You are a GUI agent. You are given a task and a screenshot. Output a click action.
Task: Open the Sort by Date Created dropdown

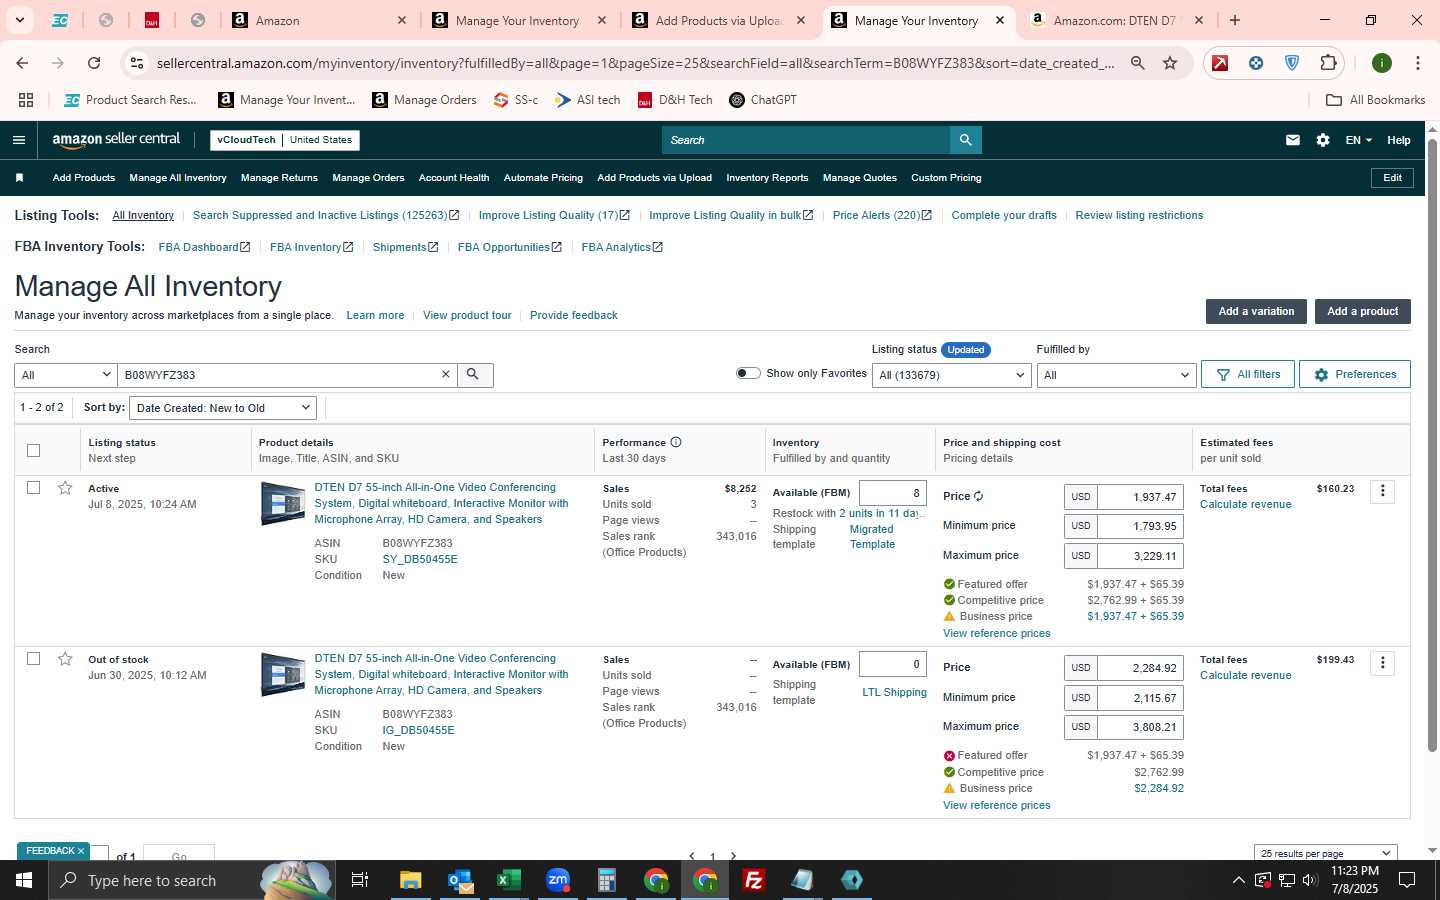(223, 408)
